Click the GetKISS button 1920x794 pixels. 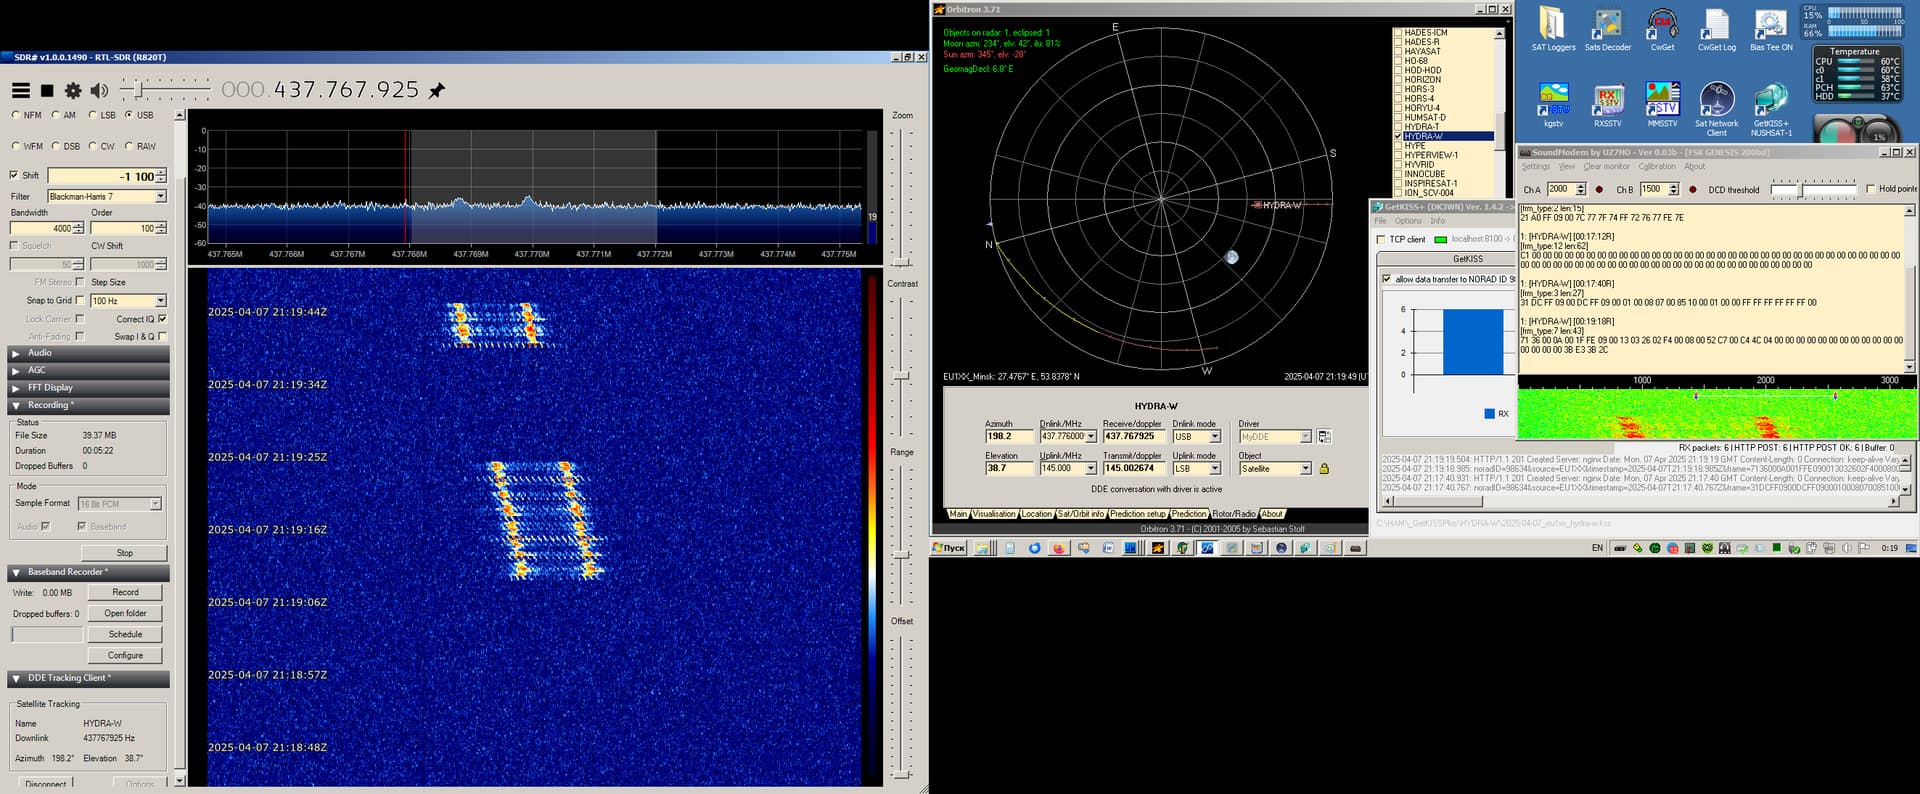(1467, 259)
